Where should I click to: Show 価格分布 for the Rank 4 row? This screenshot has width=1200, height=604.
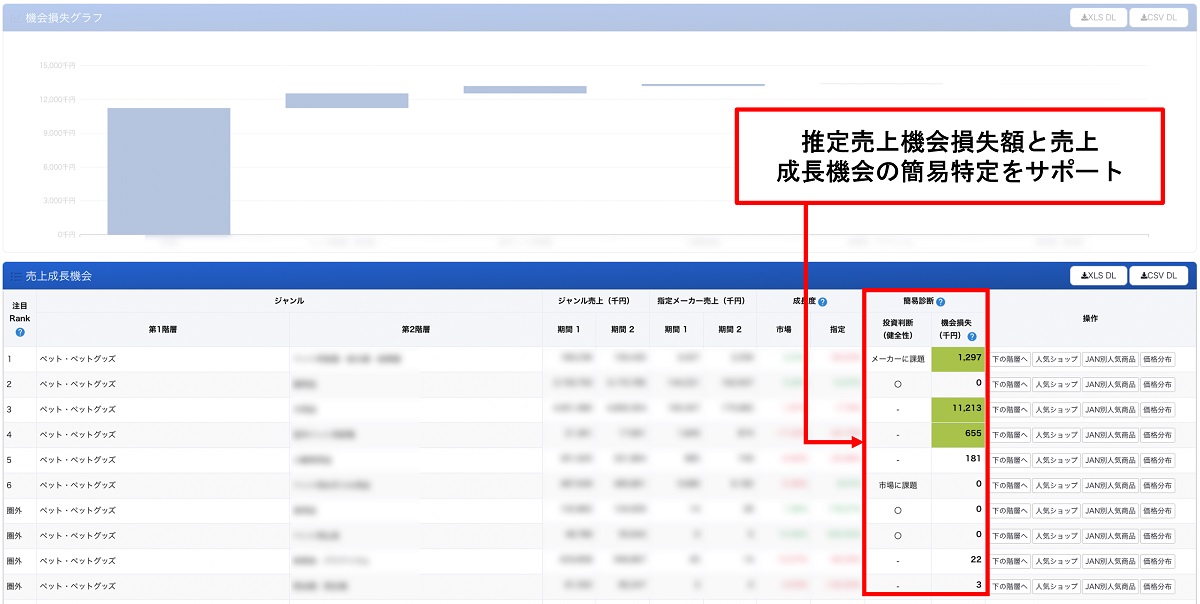click(1157, 435)
